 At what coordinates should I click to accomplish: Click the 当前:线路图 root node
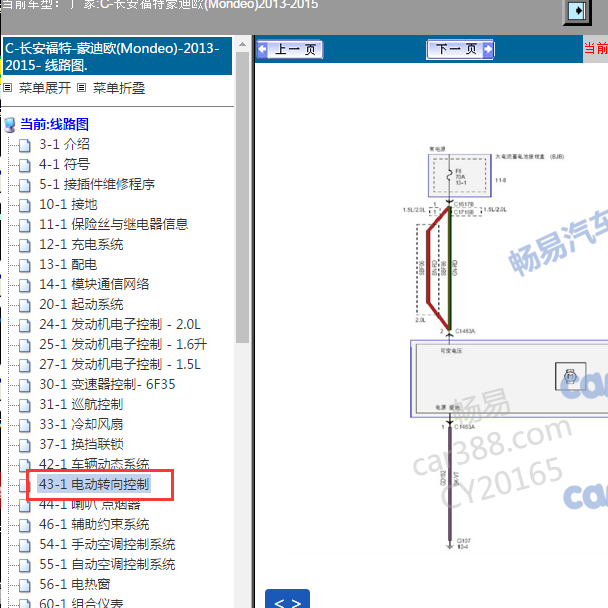[x=54, y=124]
